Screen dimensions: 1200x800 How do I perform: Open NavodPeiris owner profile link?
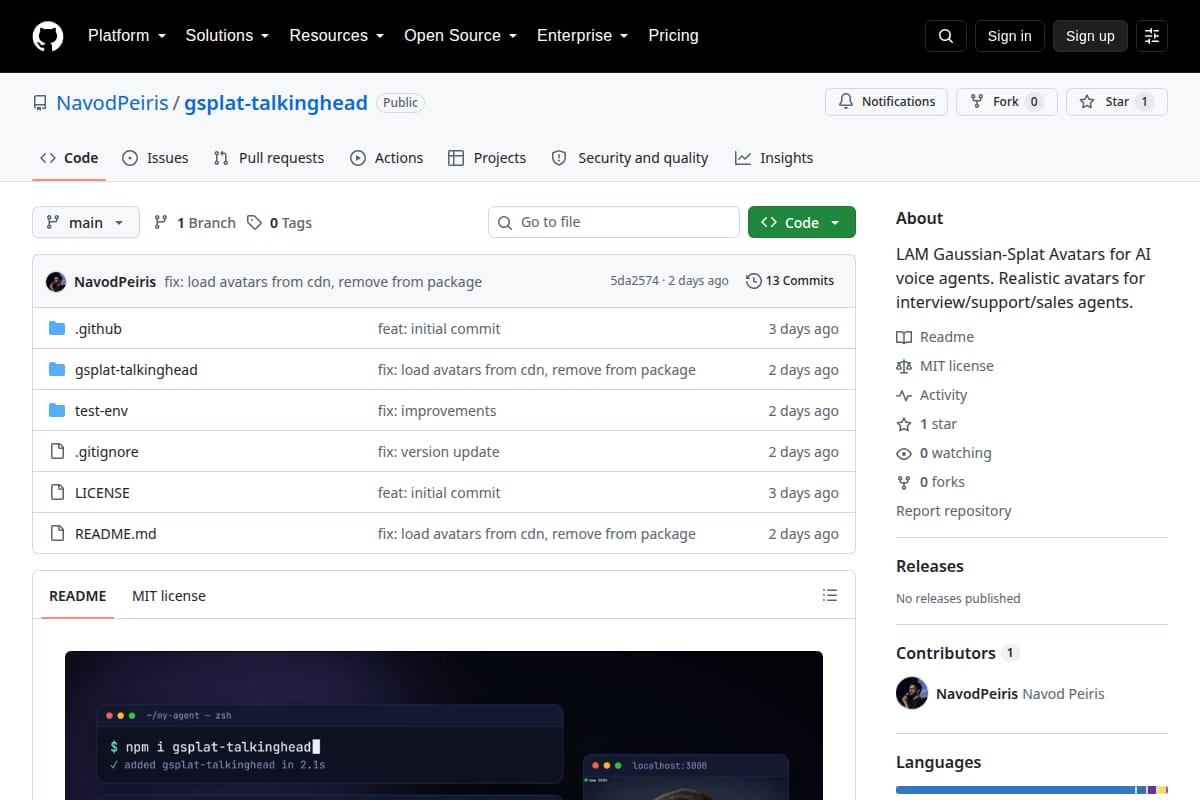(113, 103)
